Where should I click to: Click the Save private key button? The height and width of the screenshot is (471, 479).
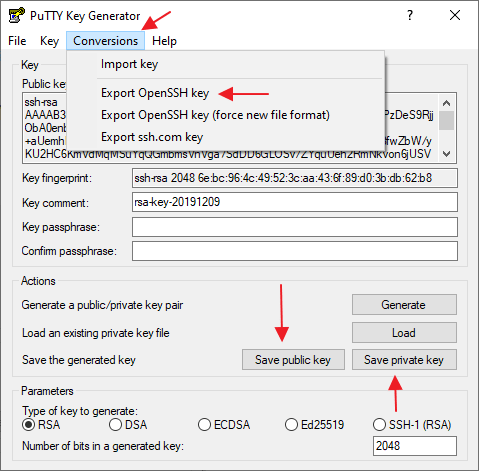[x=404, y=360]
